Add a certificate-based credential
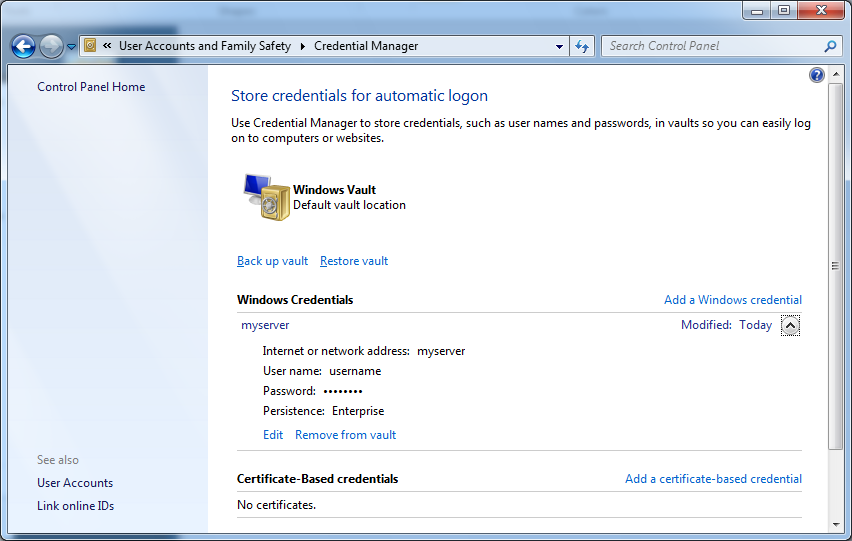The image size is (852, 541). click(713, 479)
